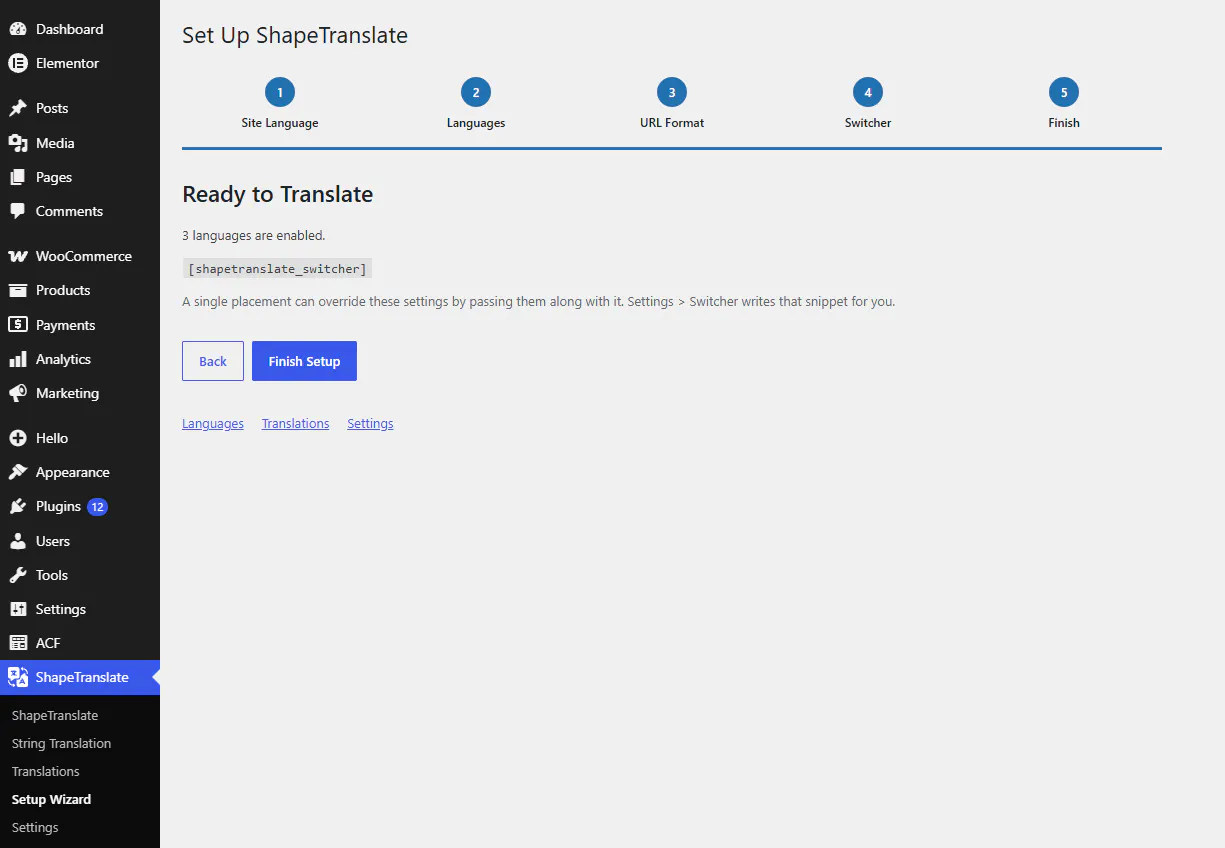Click the ACF fields icon
Image resolution: width=1225 pixels, height=848 pixels.
pyautogui.click(x=18, y=643)
